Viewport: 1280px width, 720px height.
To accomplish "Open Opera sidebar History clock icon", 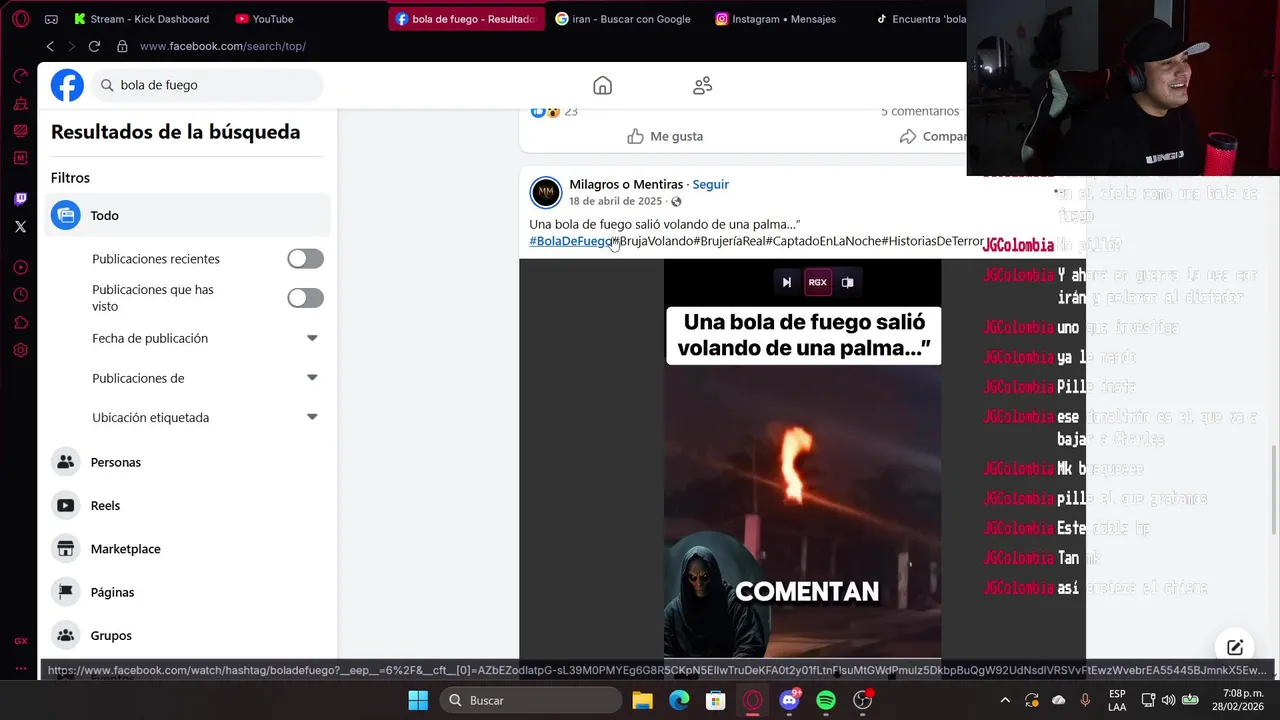I will click(20, 295).
